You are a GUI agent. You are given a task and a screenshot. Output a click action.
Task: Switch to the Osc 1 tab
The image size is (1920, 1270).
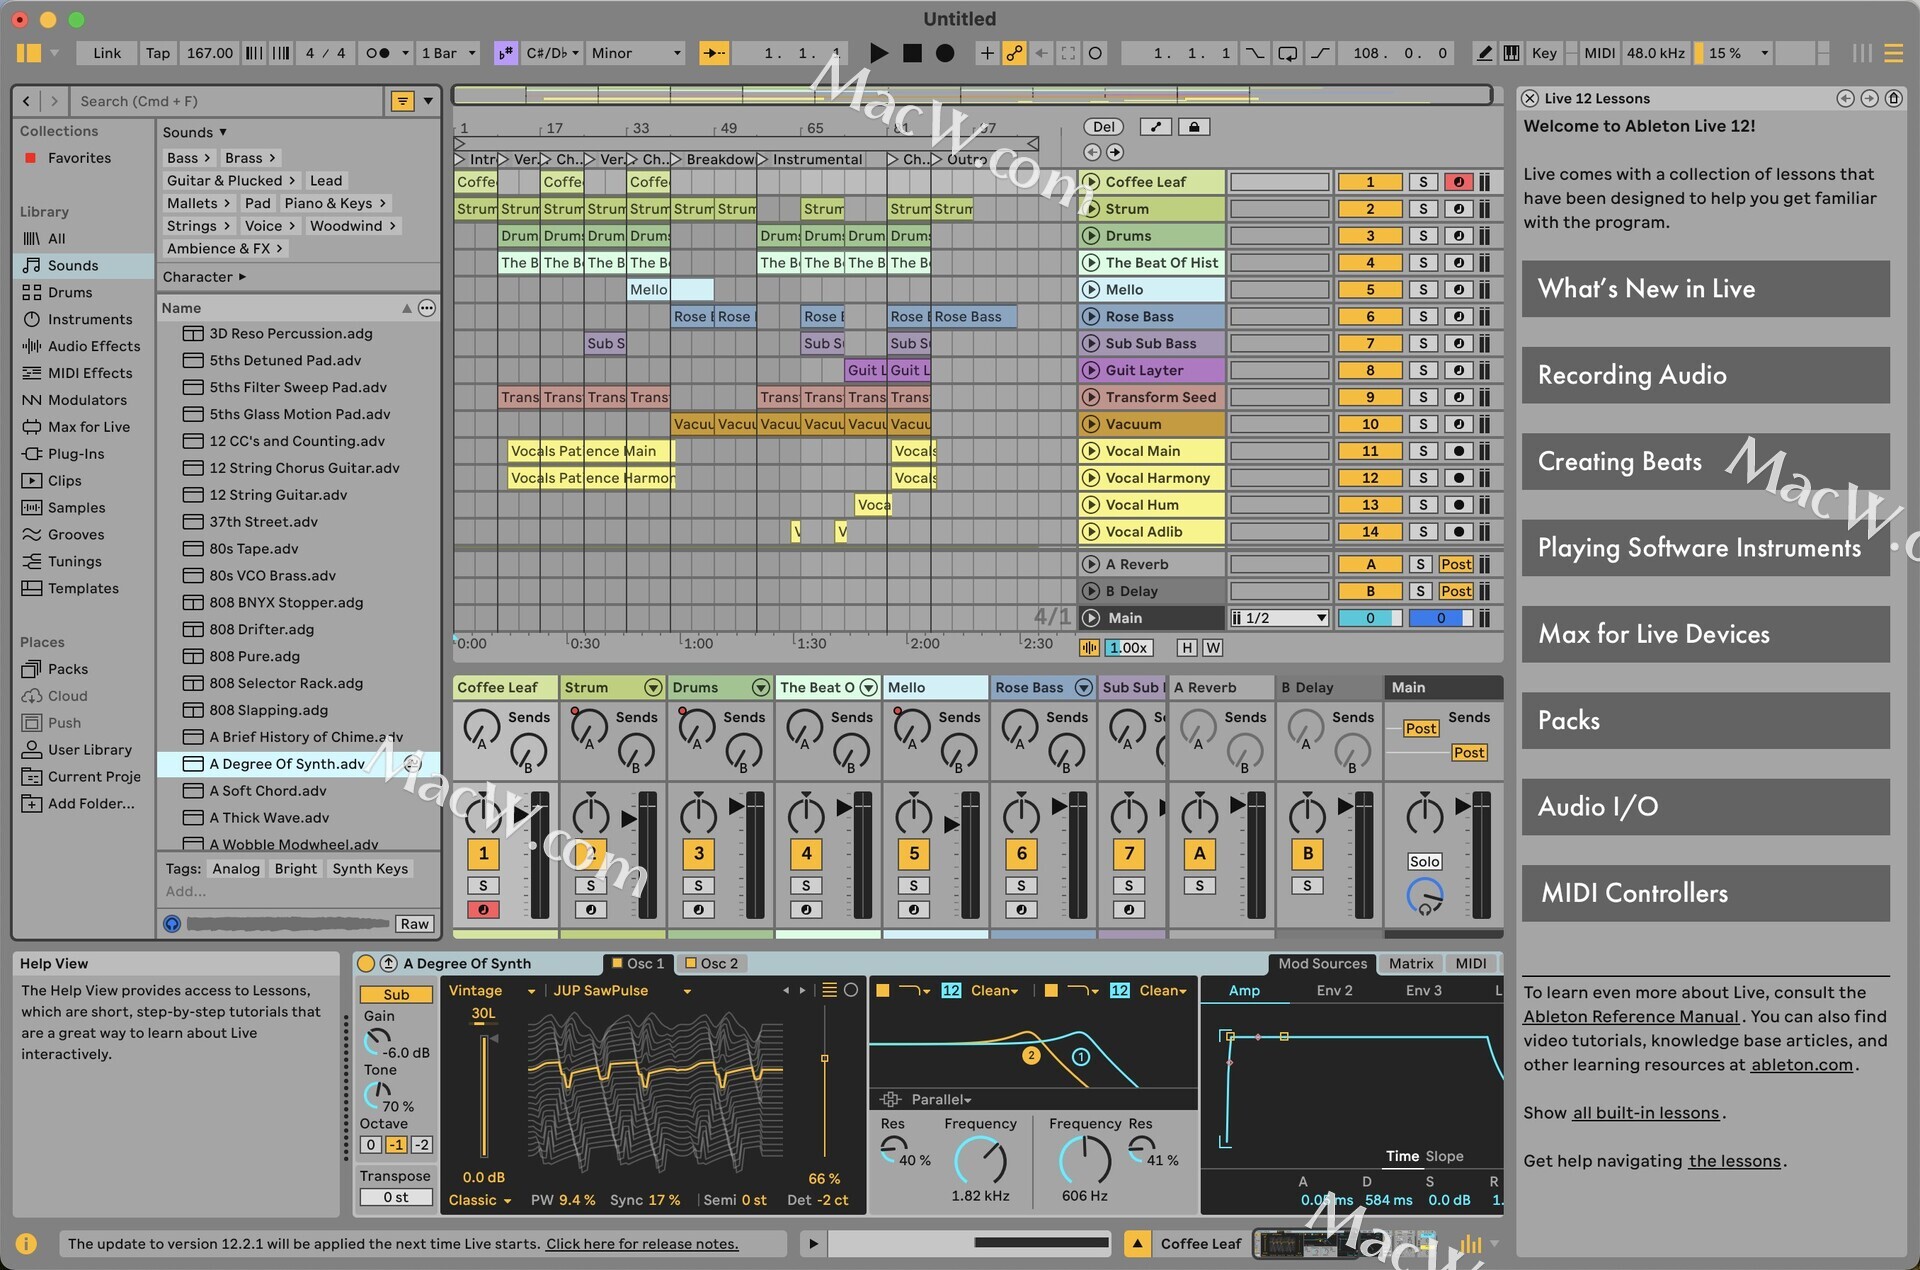(x=638, y=963)
